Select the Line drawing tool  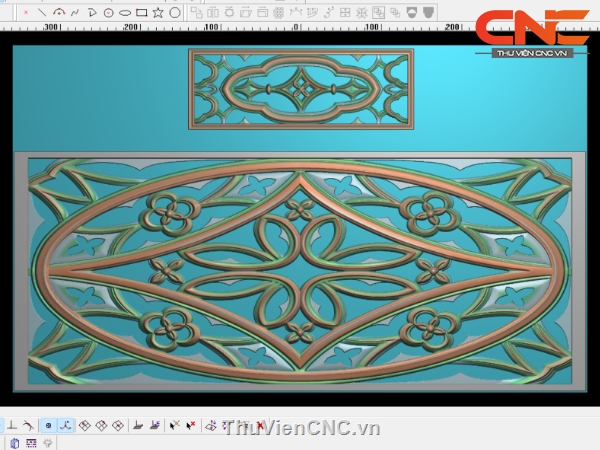tap(42, 13)
